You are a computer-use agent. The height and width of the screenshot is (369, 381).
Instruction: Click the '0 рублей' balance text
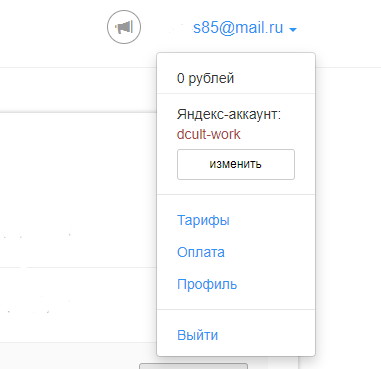tap(206, 78)
